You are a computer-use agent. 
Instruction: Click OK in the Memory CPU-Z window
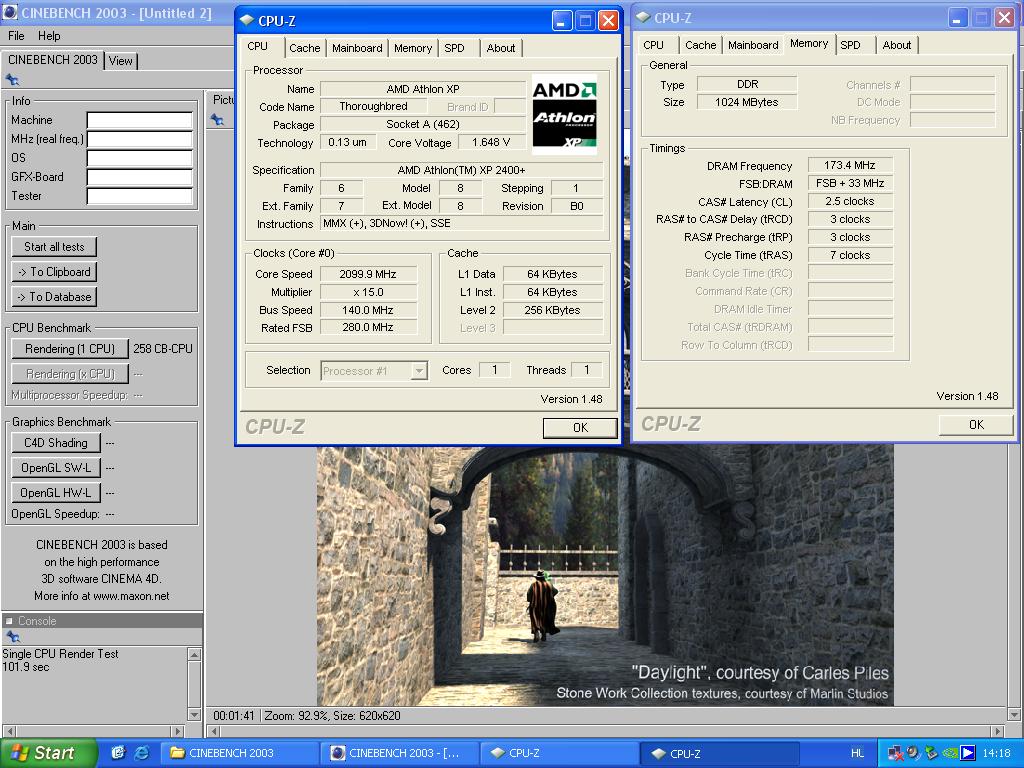976,424
